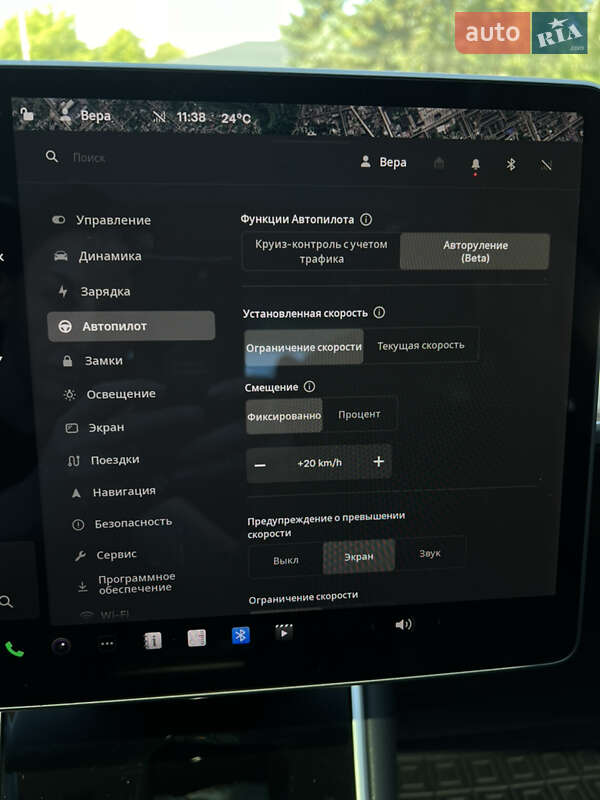Open the Вера driver profile

pos(384,162)
